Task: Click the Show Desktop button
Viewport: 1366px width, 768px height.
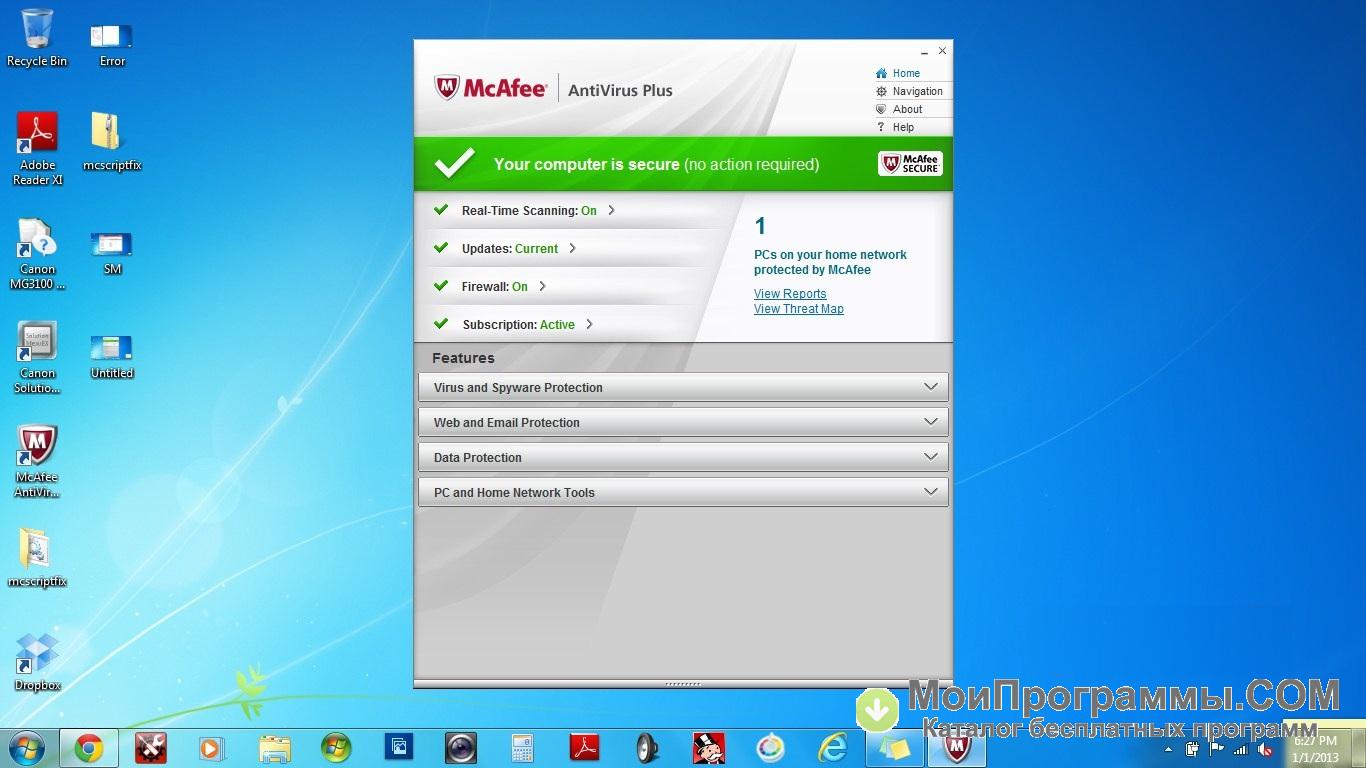Action: 1358,747
